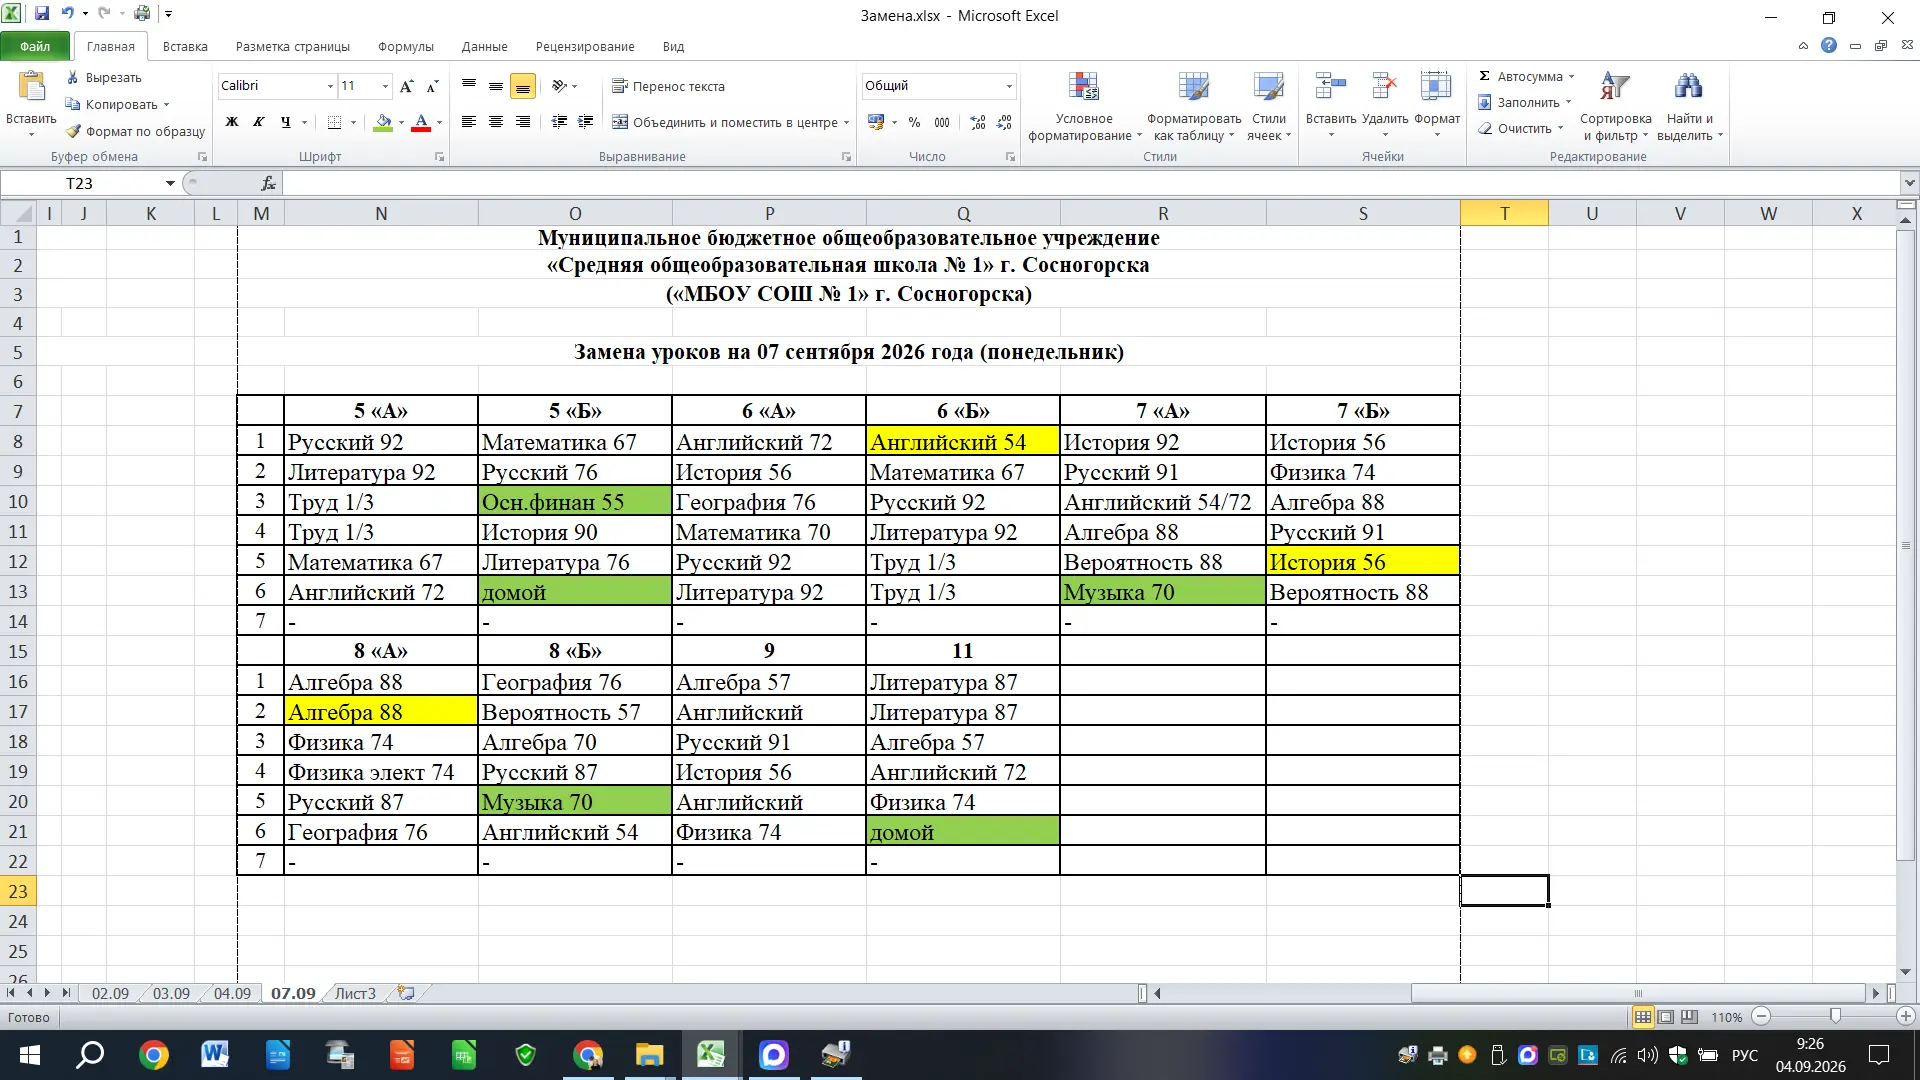Open the 04.09 sheet tab
Viewport: 1920px width, 1080px height.
click(232, 993)
